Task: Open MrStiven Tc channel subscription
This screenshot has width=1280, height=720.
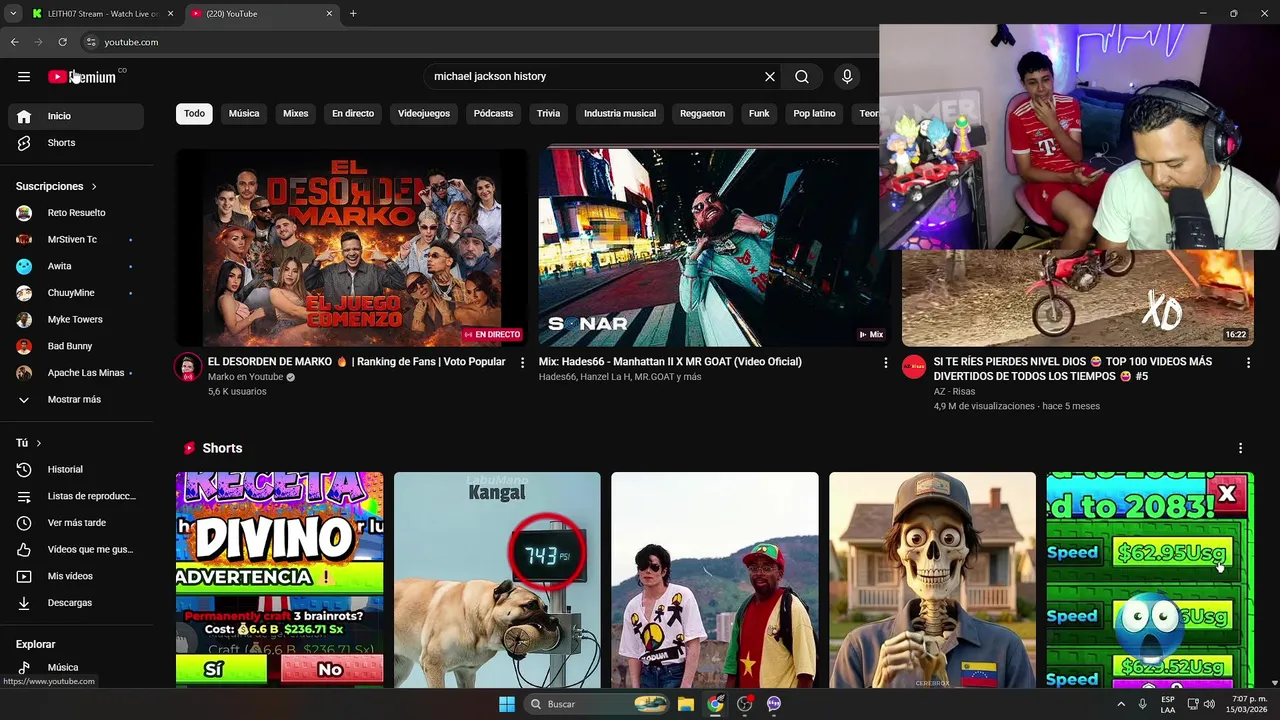Action: click(76, 240)
